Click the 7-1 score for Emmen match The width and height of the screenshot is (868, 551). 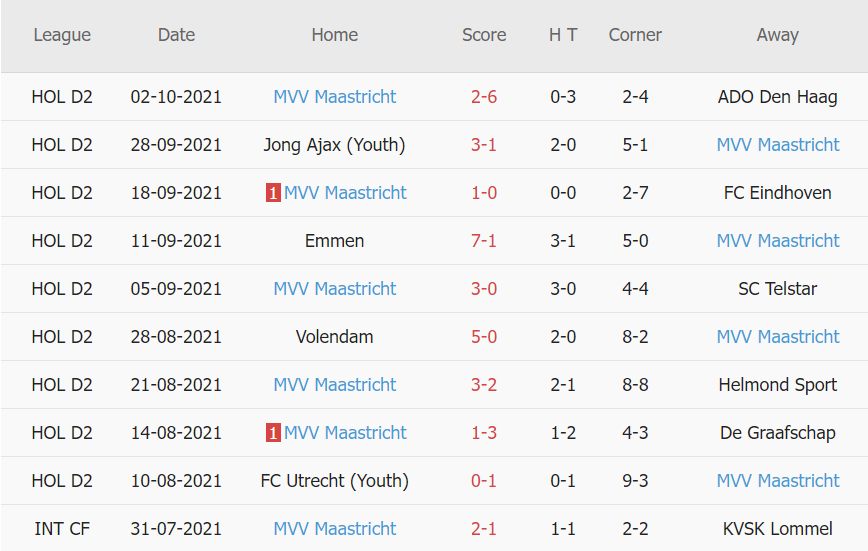[x=484, y=241]
